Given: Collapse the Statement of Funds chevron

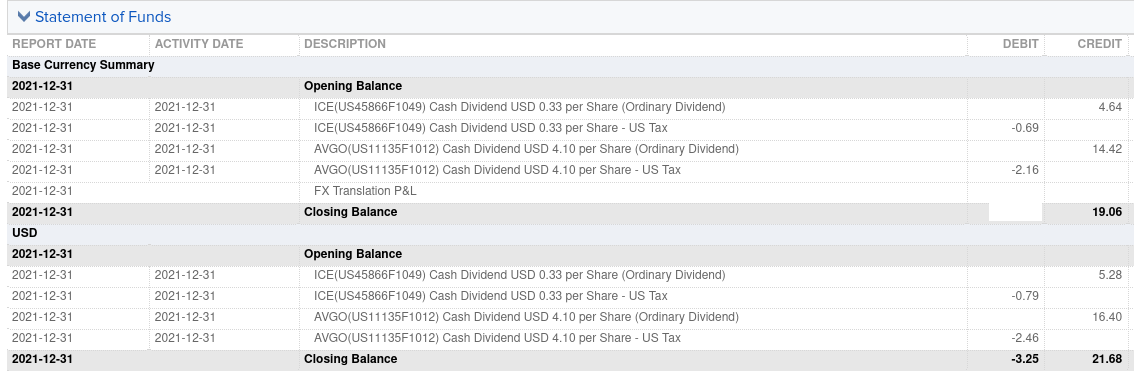Looking at the screenshot, I should coord(24,16).
